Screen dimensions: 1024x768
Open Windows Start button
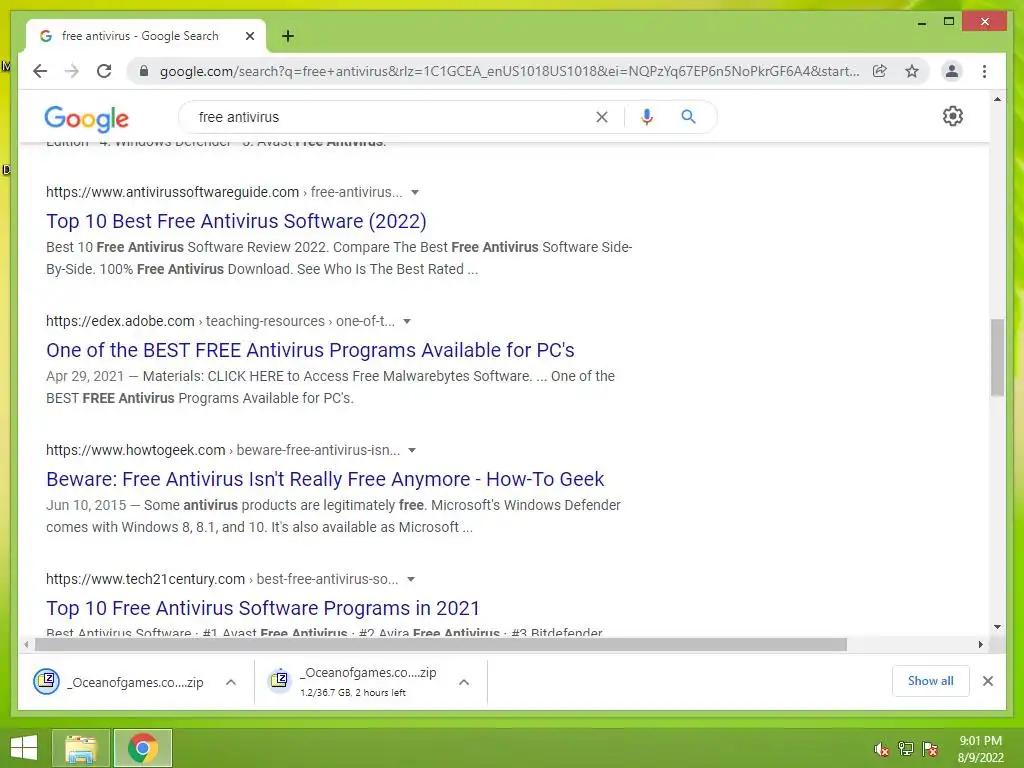(24, 748)
